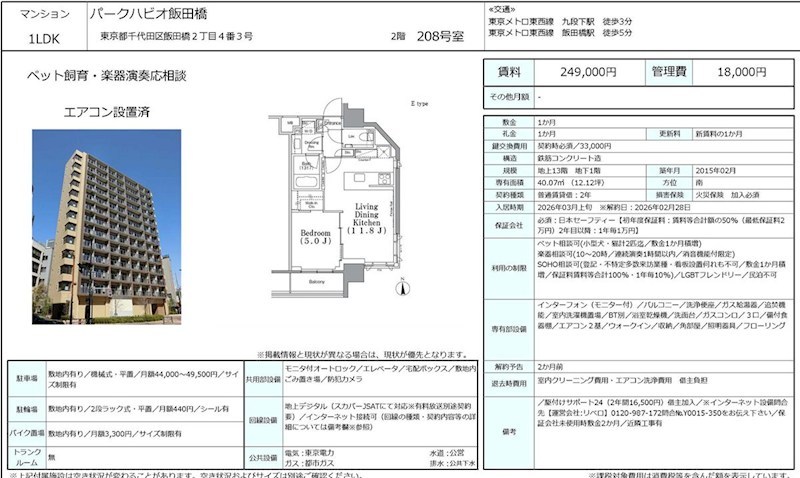This screenshot has width=800, height=478.
Task: Click the 九段下駅 徒歩3分 access line
Action: coord(560,21)
